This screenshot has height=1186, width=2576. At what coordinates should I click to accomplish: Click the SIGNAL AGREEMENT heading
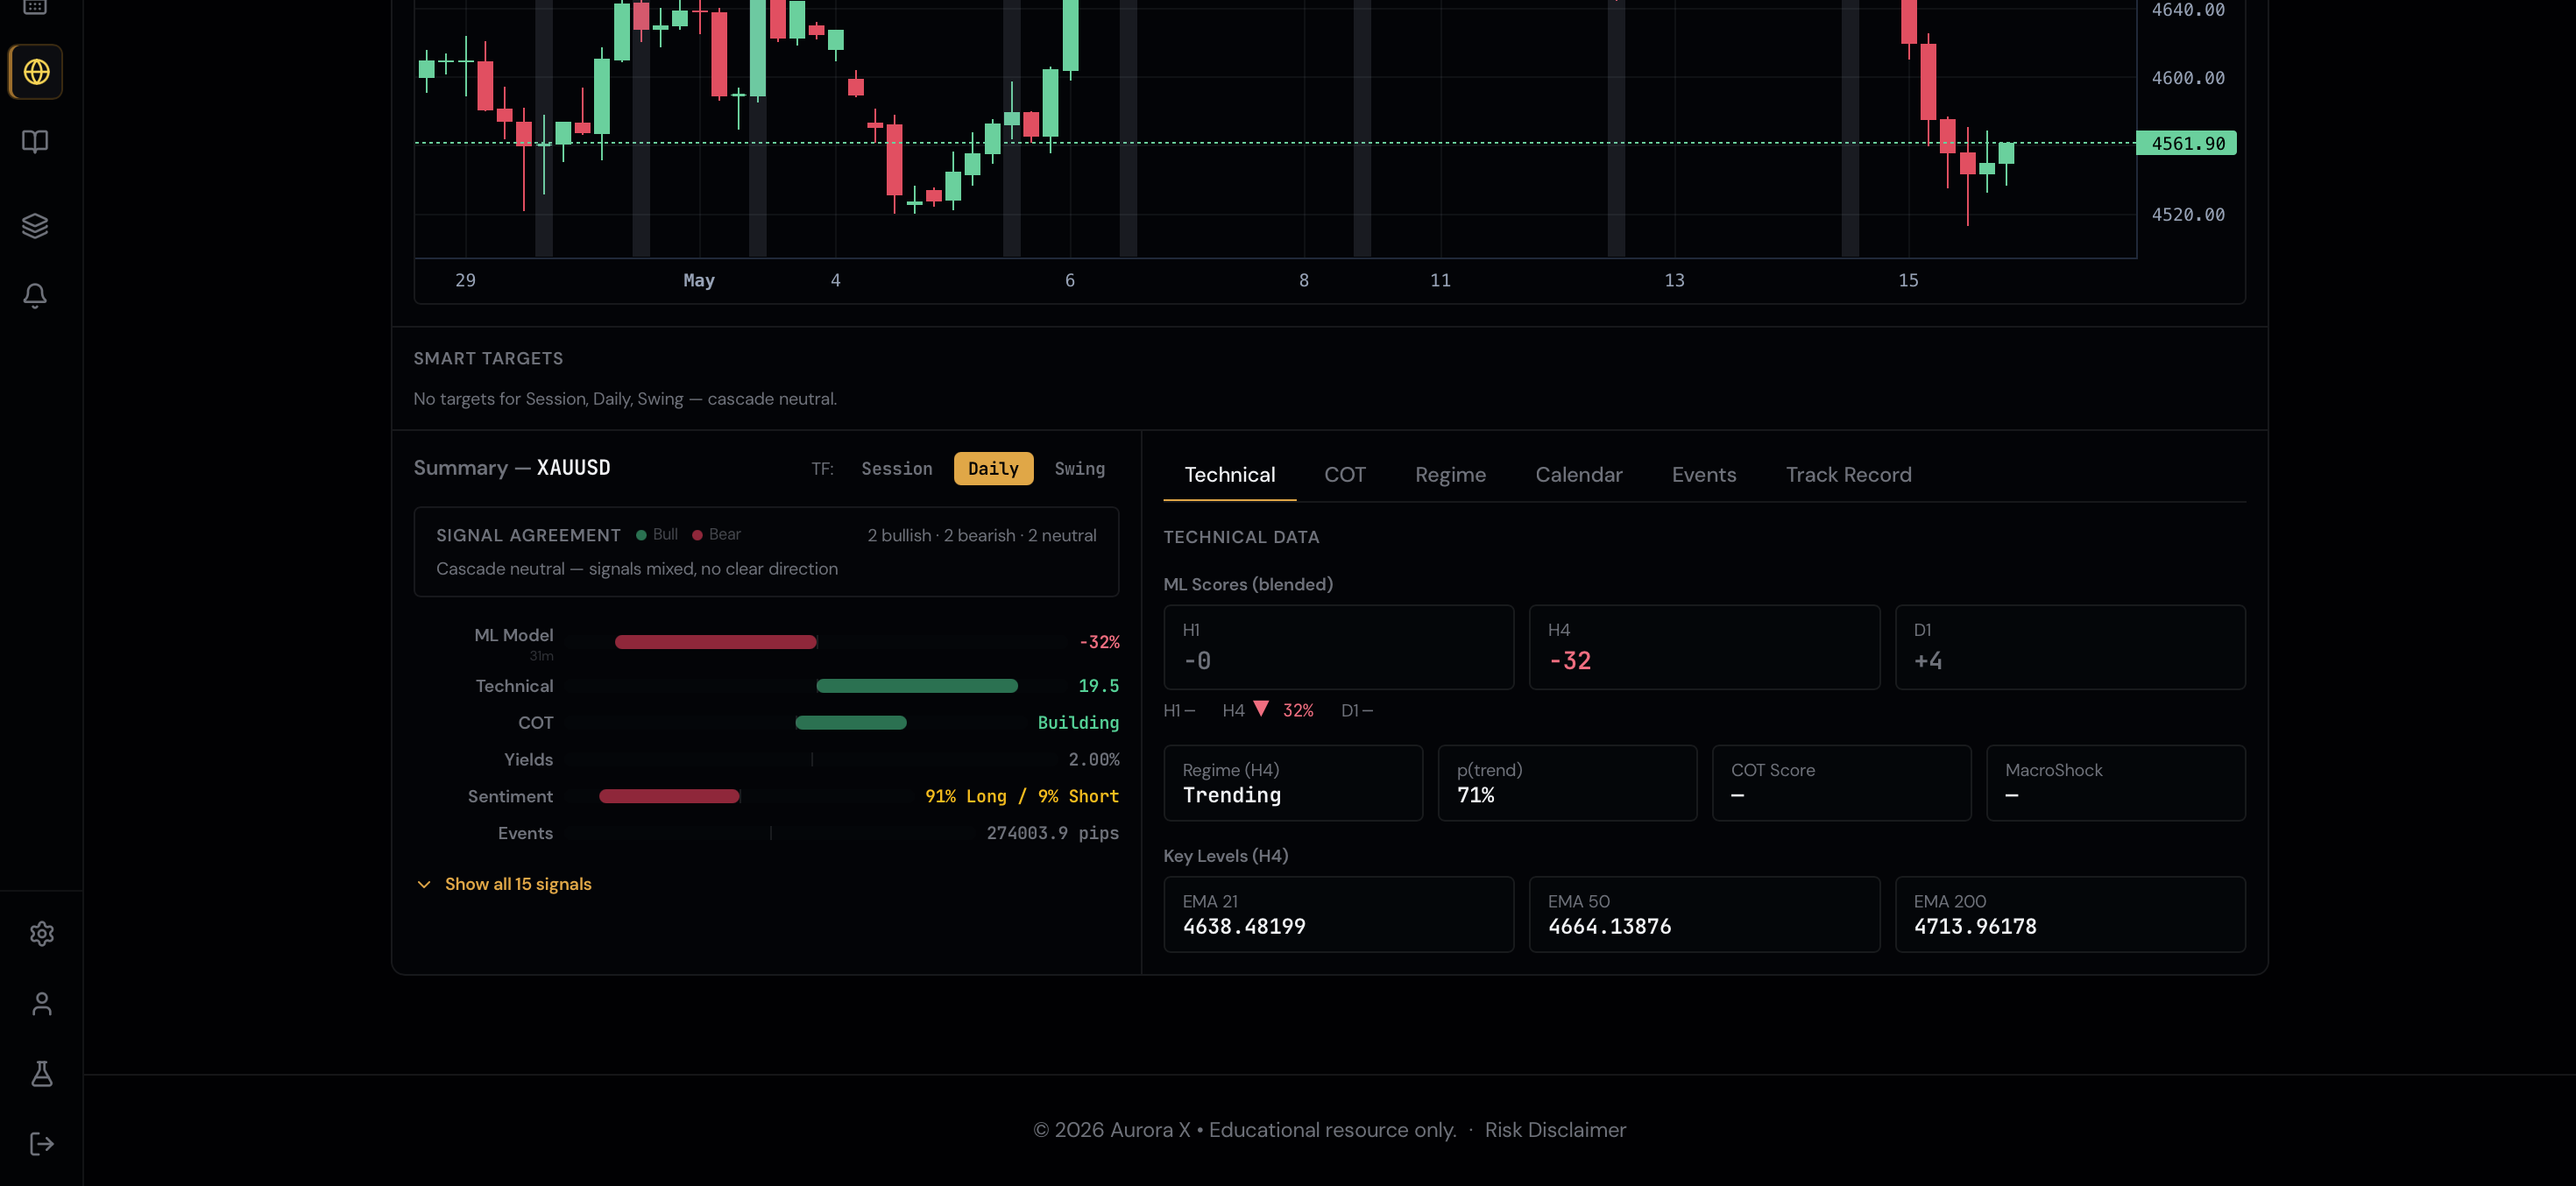point(528,536)
